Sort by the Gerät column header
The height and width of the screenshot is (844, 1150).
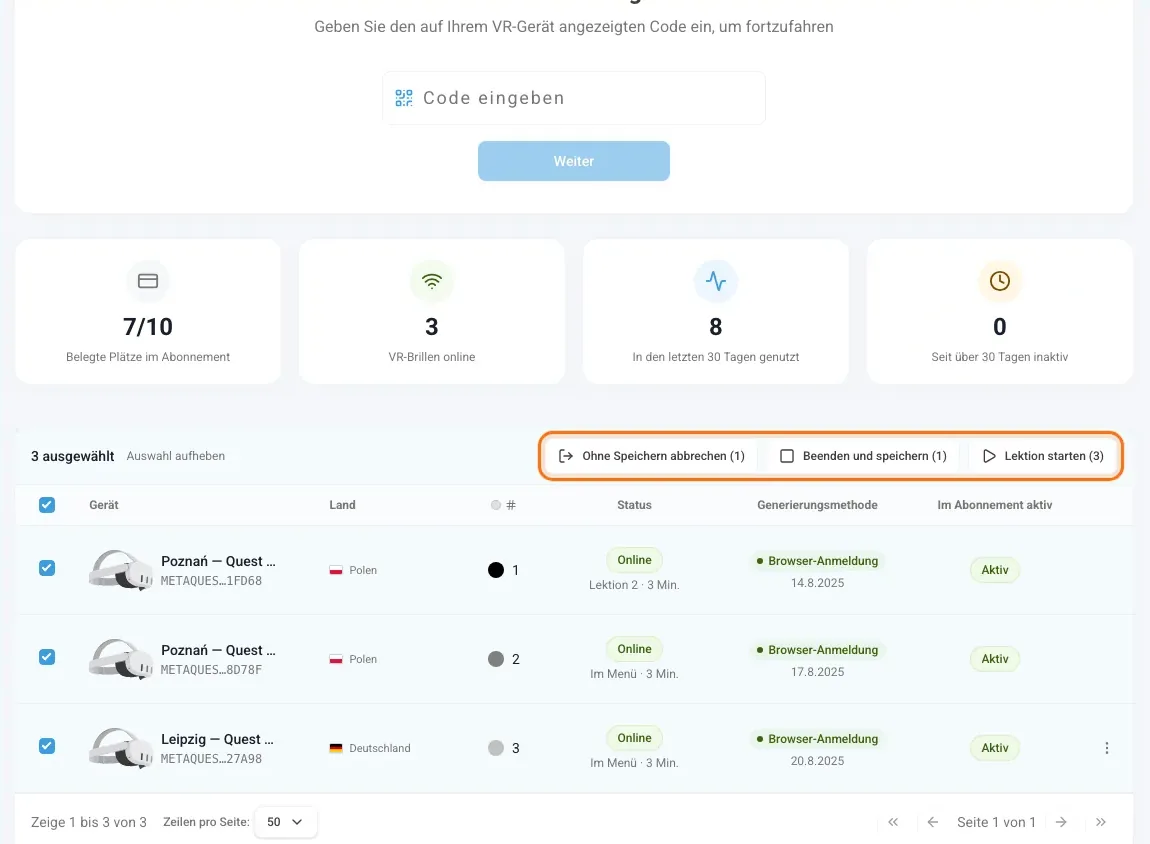point(104,504)
